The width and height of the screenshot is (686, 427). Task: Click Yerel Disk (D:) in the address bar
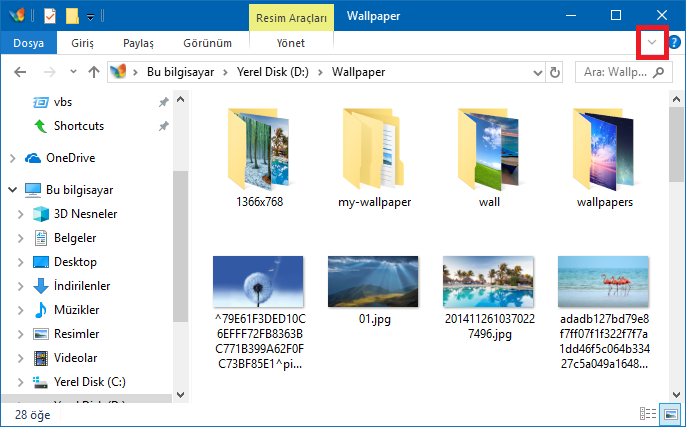273,72
